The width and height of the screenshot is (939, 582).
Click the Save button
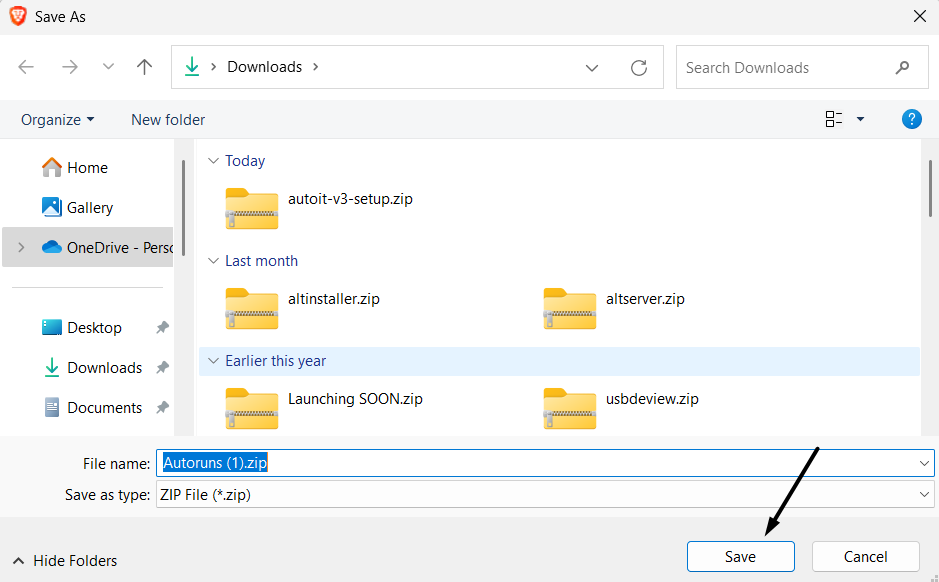tap(740, 557)
